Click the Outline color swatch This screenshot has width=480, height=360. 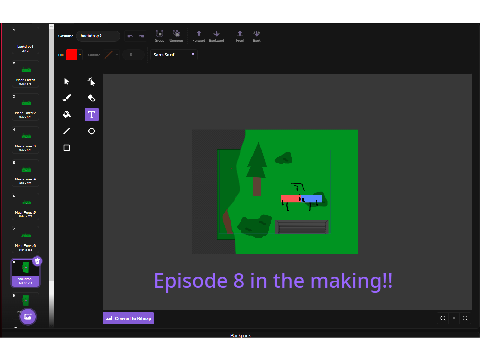pos(109,55)
